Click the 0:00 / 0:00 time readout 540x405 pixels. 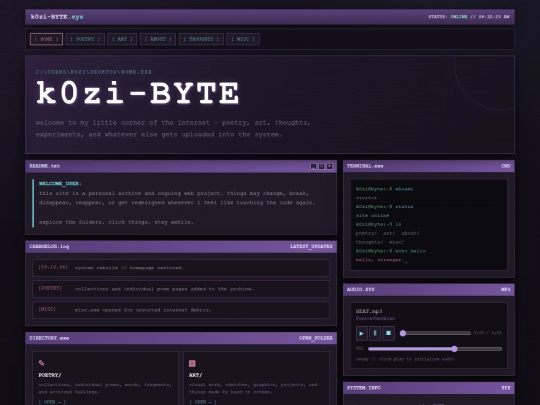coord(488,333)
